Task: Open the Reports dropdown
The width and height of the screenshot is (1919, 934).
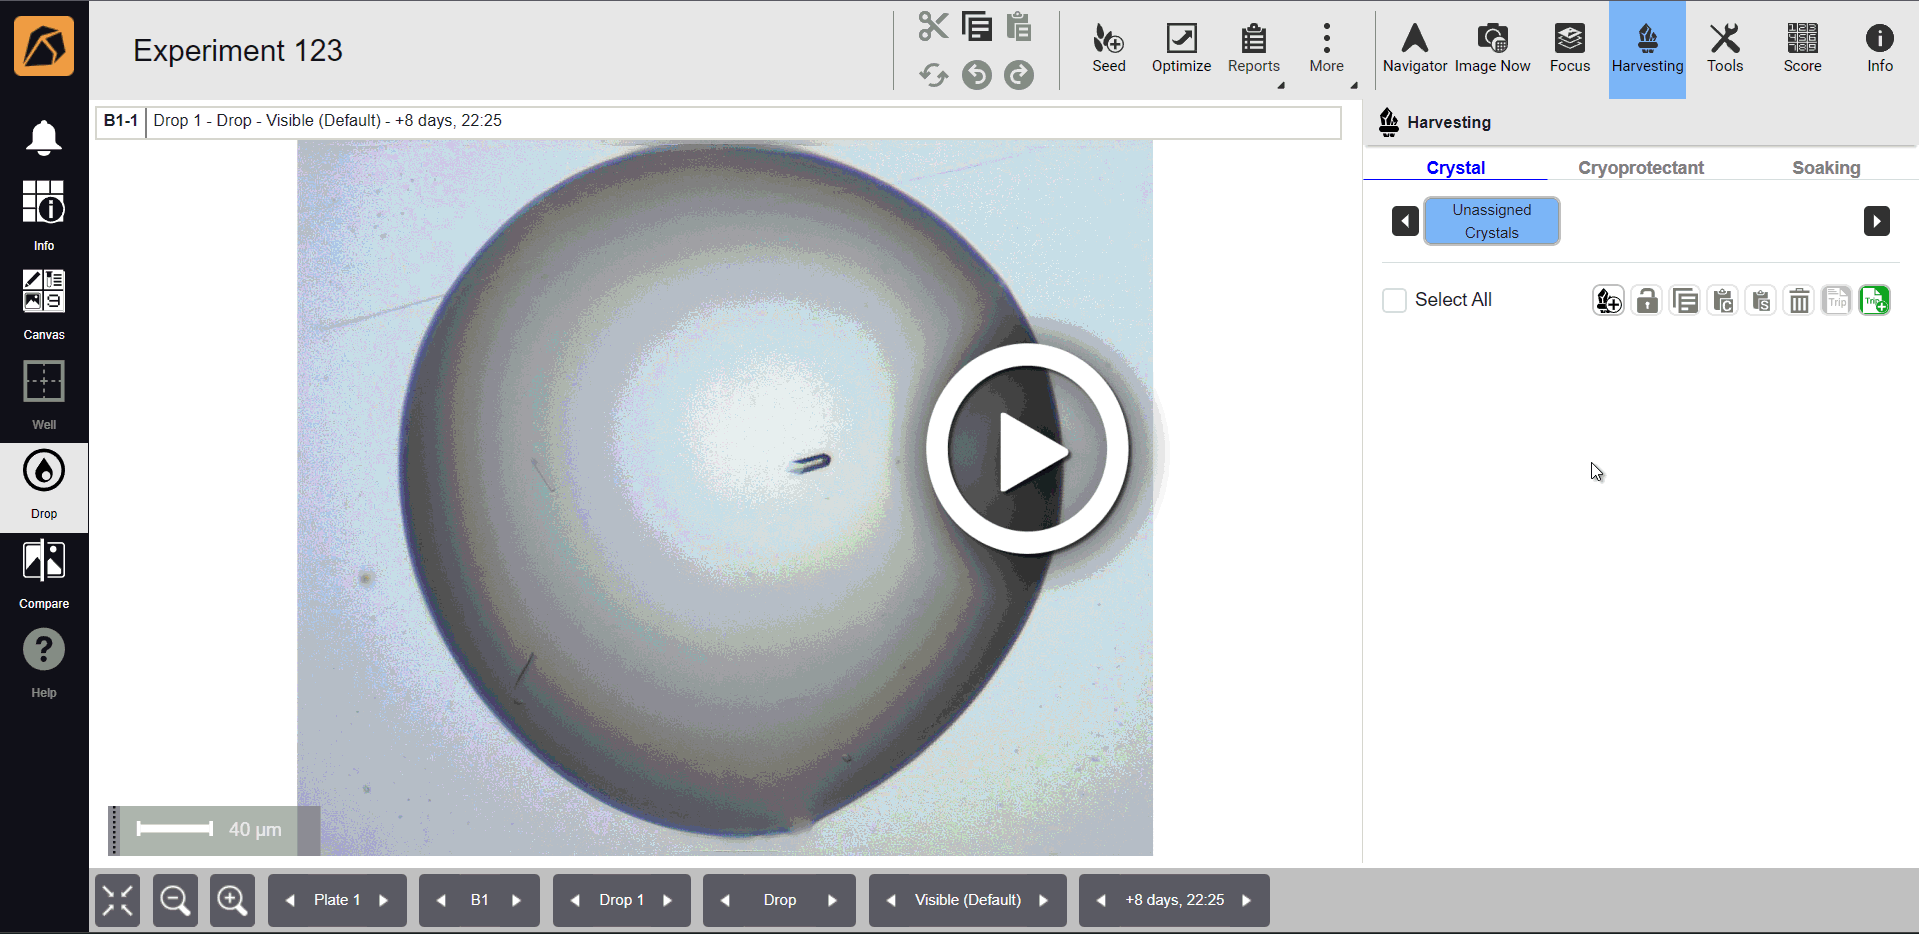Action: [1253, 48]
